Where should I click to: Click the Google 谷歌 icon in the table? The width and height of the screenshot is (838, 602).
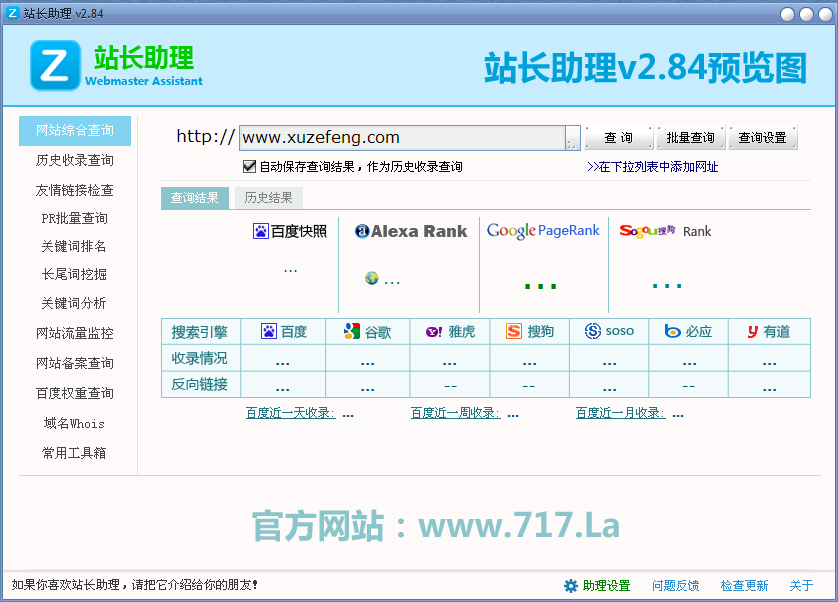[x=352, y=331]
